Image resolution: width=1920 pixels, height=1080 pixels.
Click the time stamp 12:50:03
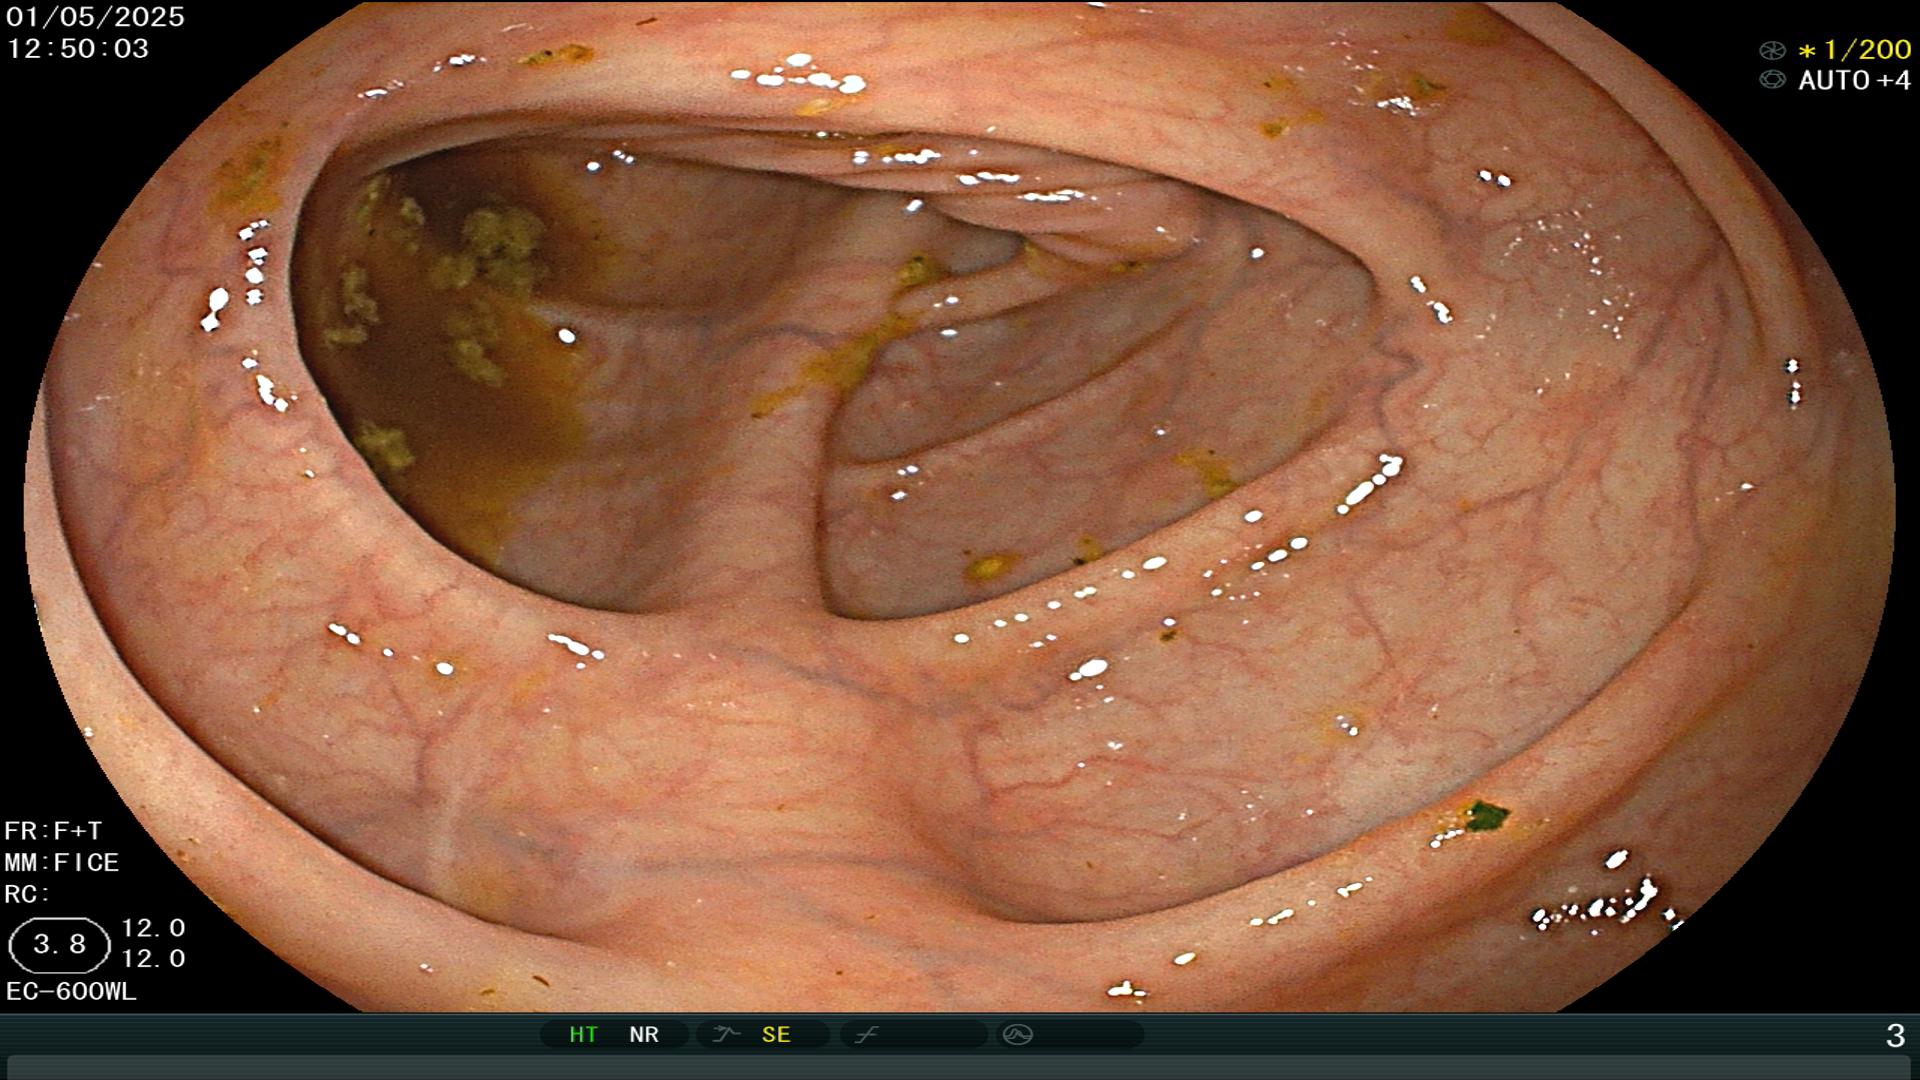pos(78,48)
